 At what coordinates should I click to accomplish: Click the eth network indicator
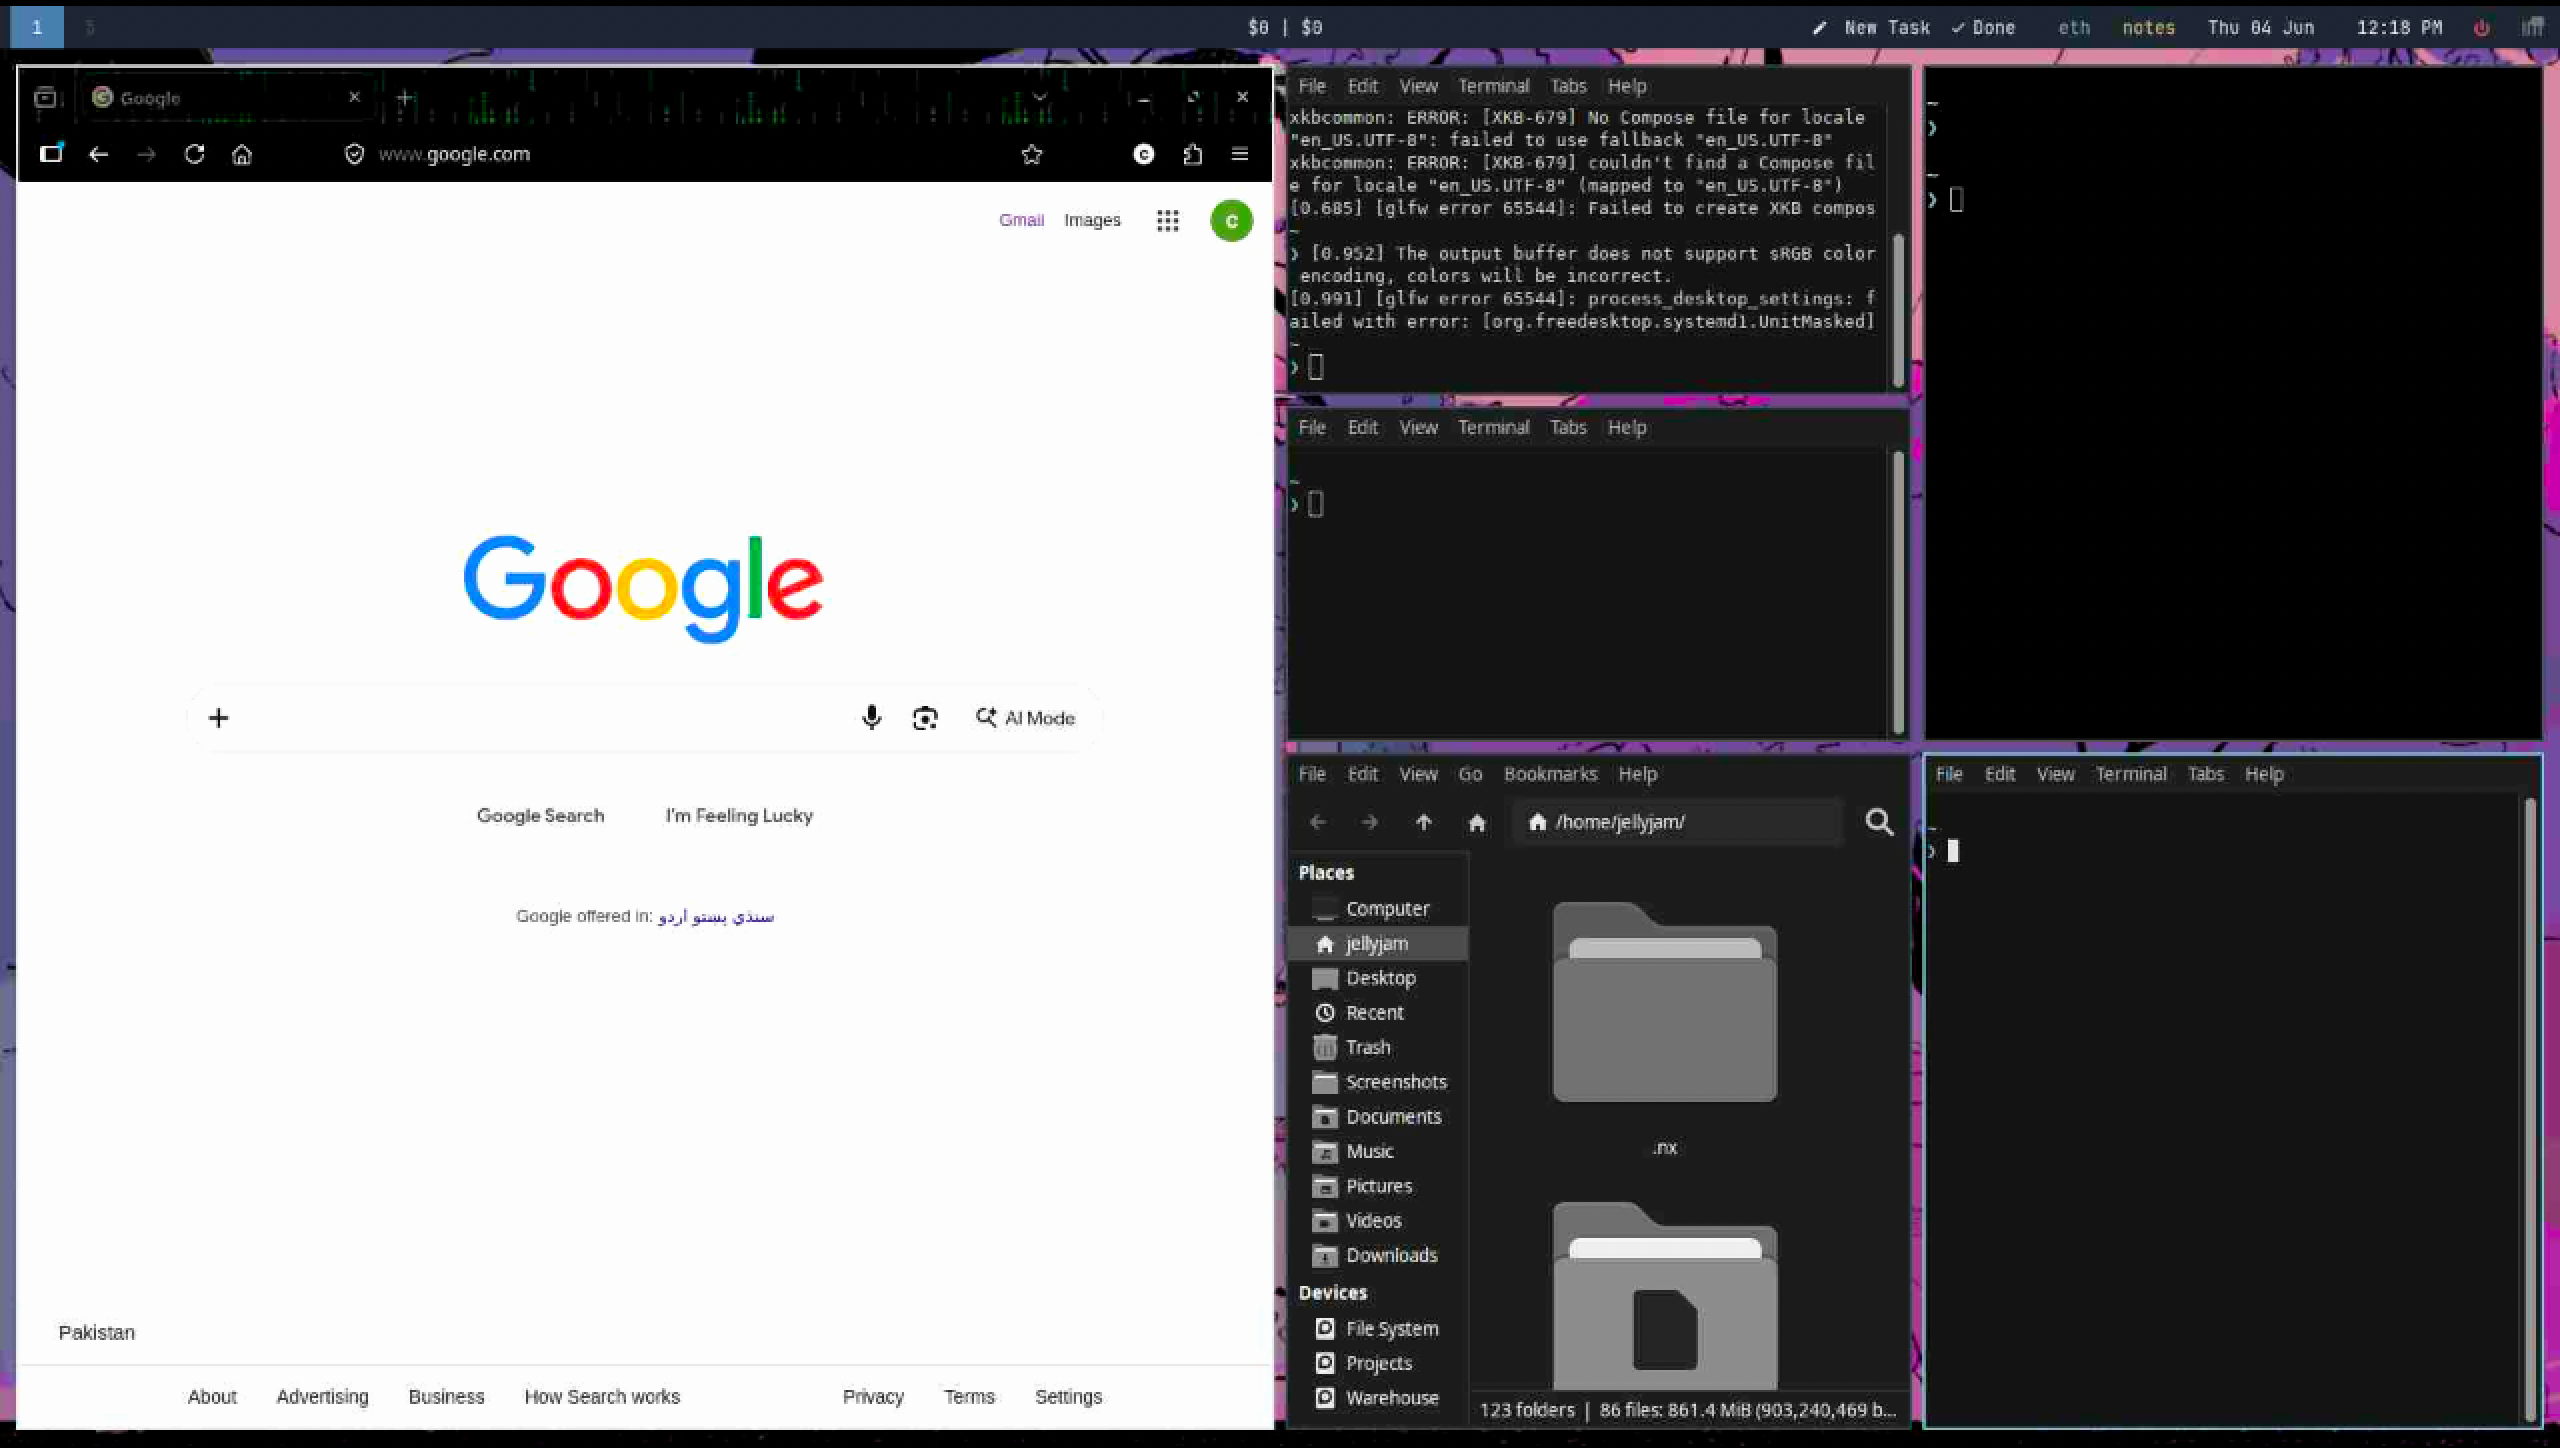tap(2074, 28)
